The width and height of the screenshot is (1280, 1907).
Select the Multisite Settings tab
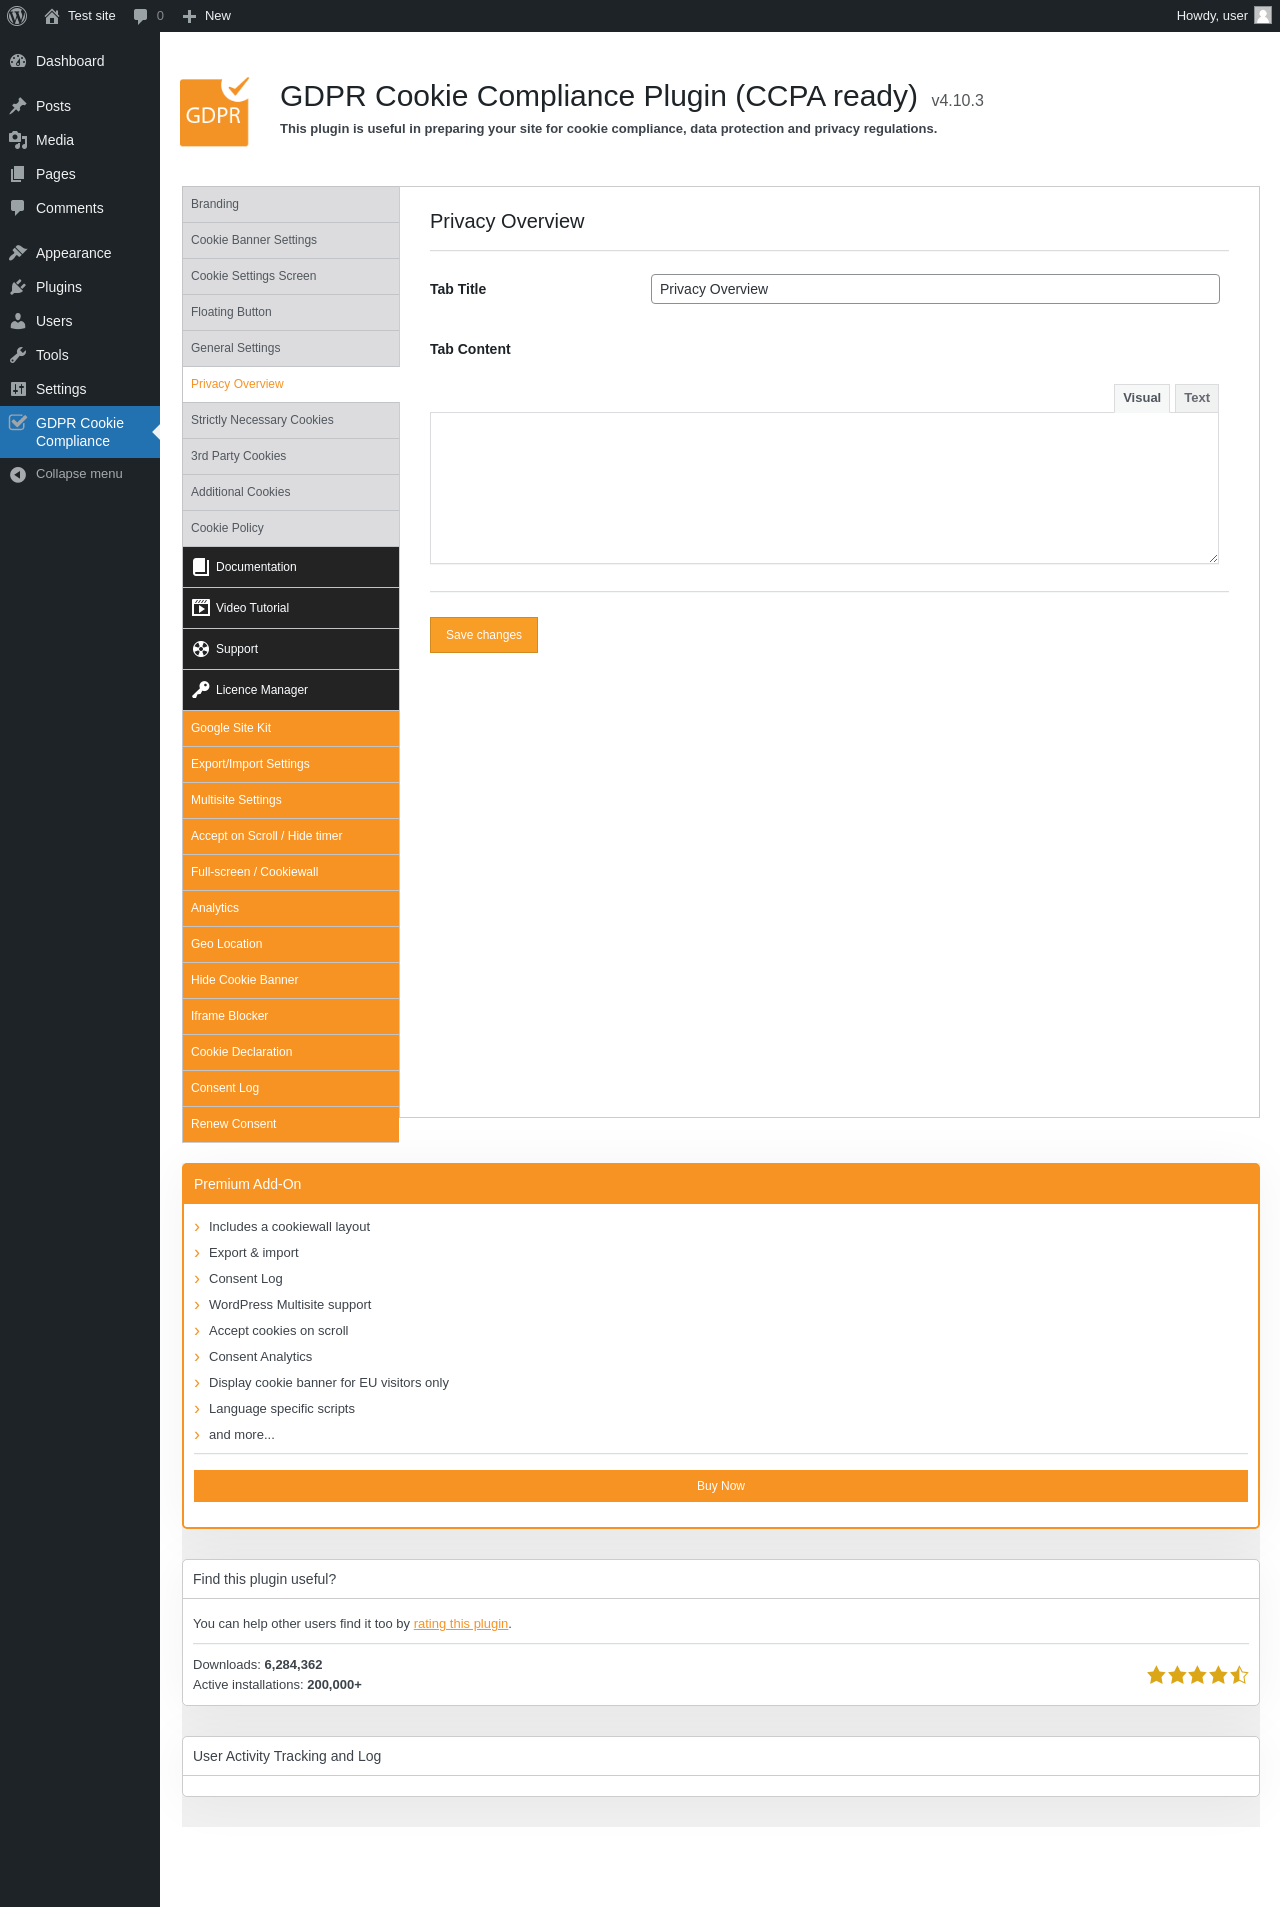pyautogui.click(x=291, y=800)
